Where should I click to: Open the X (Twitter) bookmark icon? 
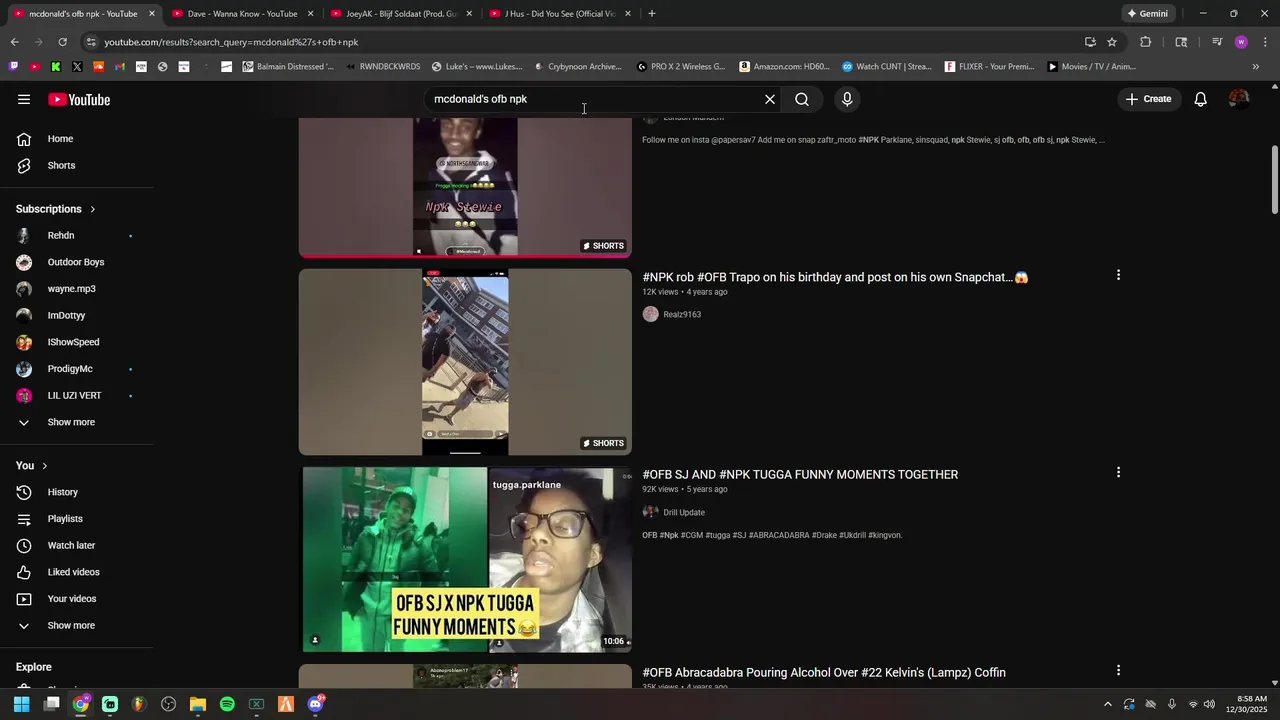[77, 67]
